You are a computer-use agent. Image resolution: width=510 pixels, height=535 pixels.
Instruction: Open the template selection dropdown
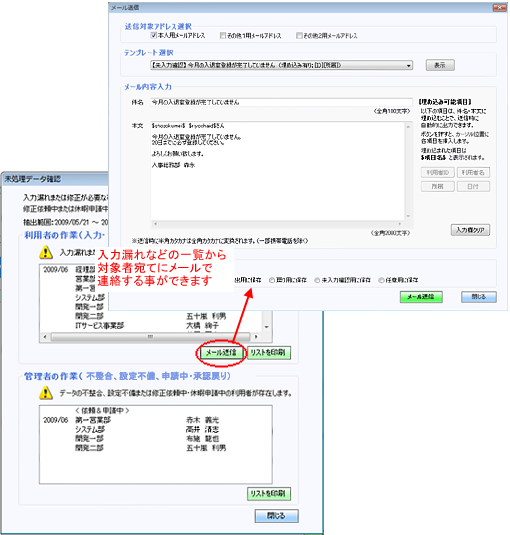(x=281, y=65)
